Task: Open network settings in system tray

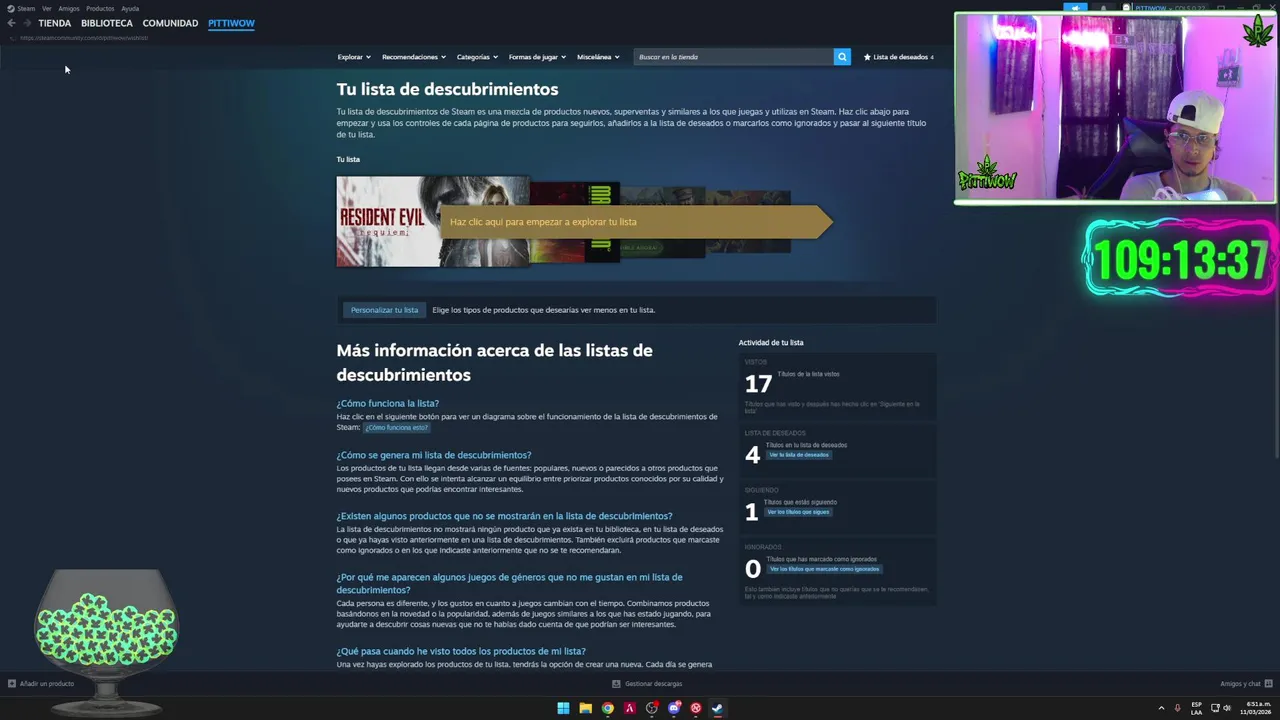Action: click(x=1215, y=708)
